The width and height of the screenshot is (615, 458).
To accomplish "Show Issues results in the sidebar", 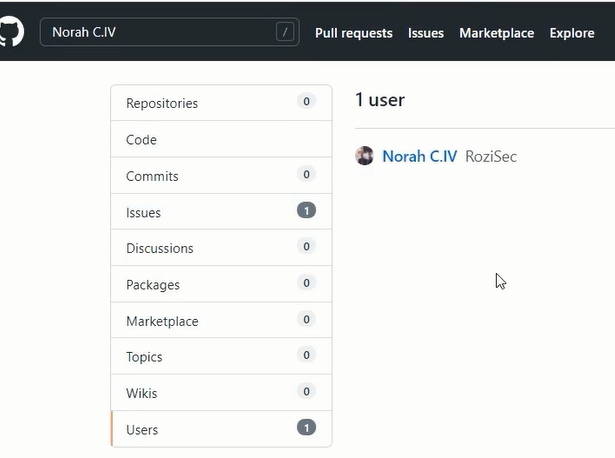I will coord(222,212).
